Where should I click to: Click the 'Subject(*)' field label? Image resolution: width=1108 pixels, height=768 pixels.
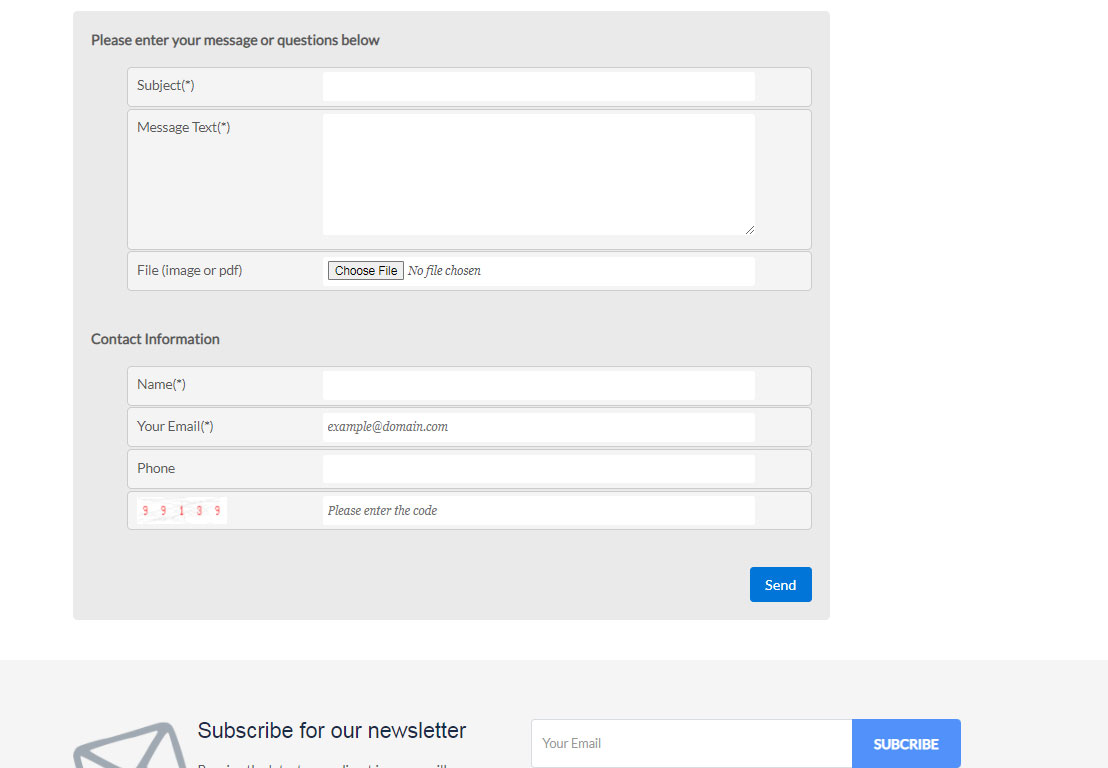point(165,85)
